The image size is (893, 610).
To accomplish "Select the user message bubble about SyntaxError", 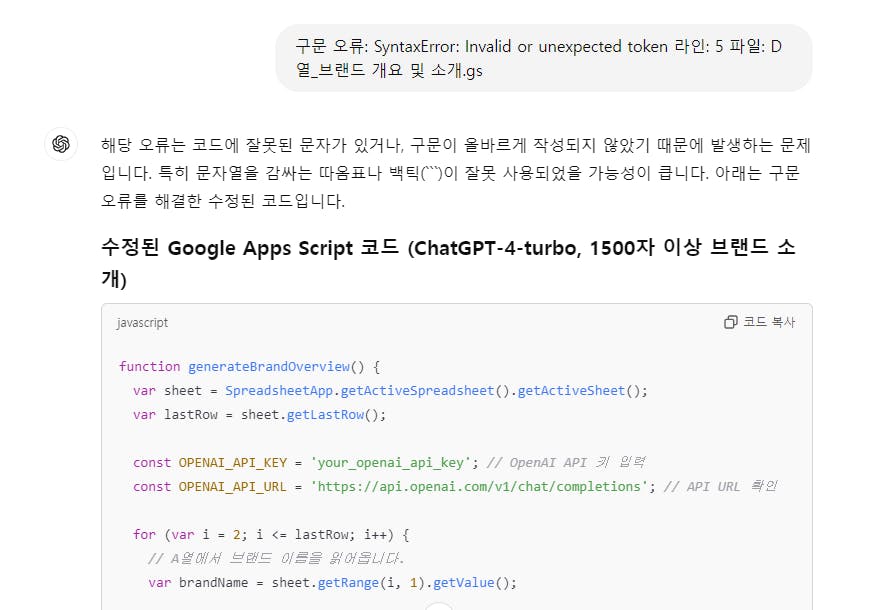I will click(544, 58).
